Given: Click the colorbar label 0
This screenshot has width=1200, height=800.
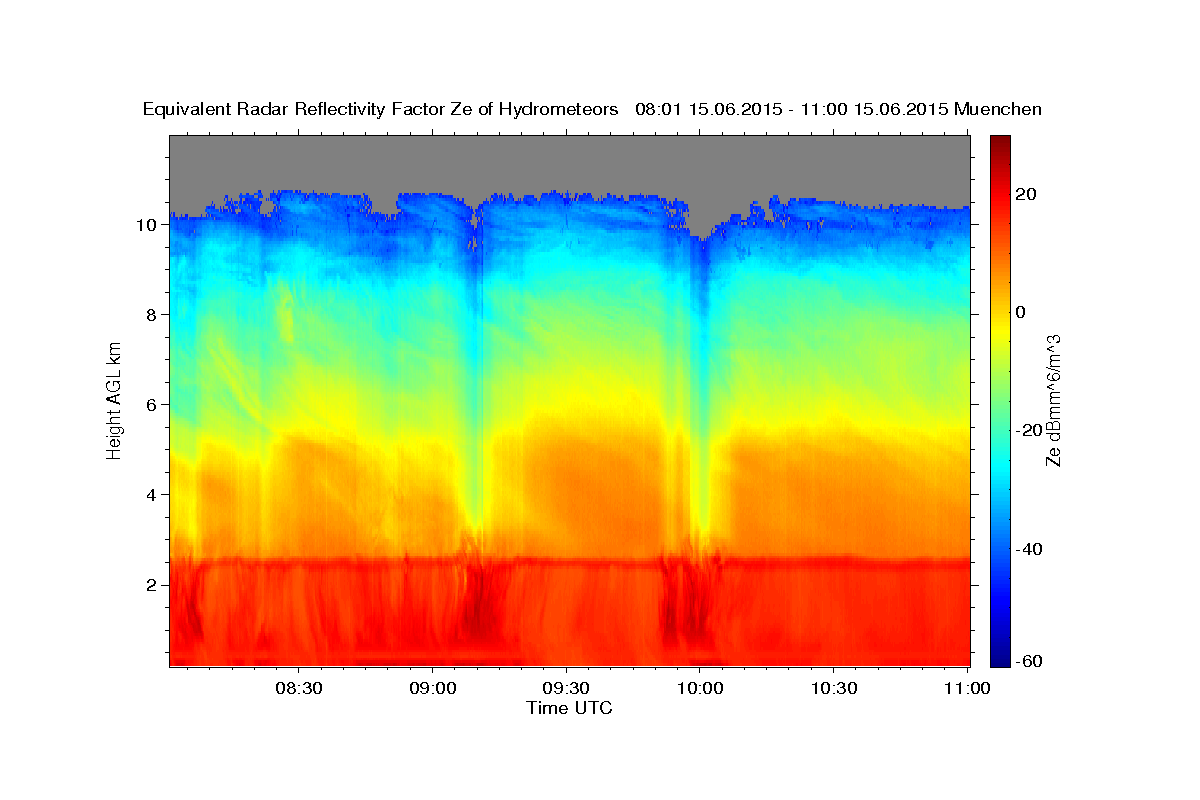Looking at the screenshot, I should click(1022, 312).
